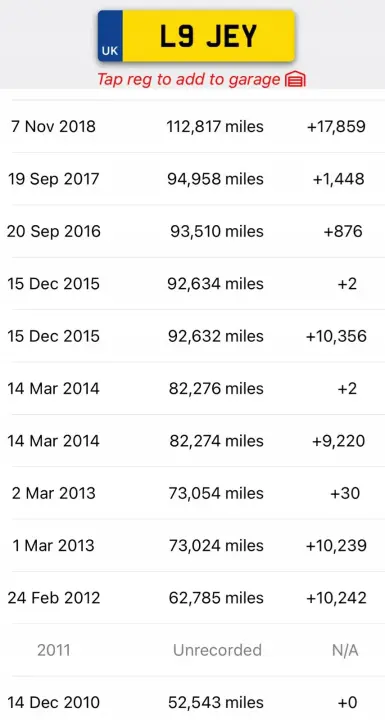Tap the L9 JEY registration plate

pyautogui.click(x=196, y=36)
